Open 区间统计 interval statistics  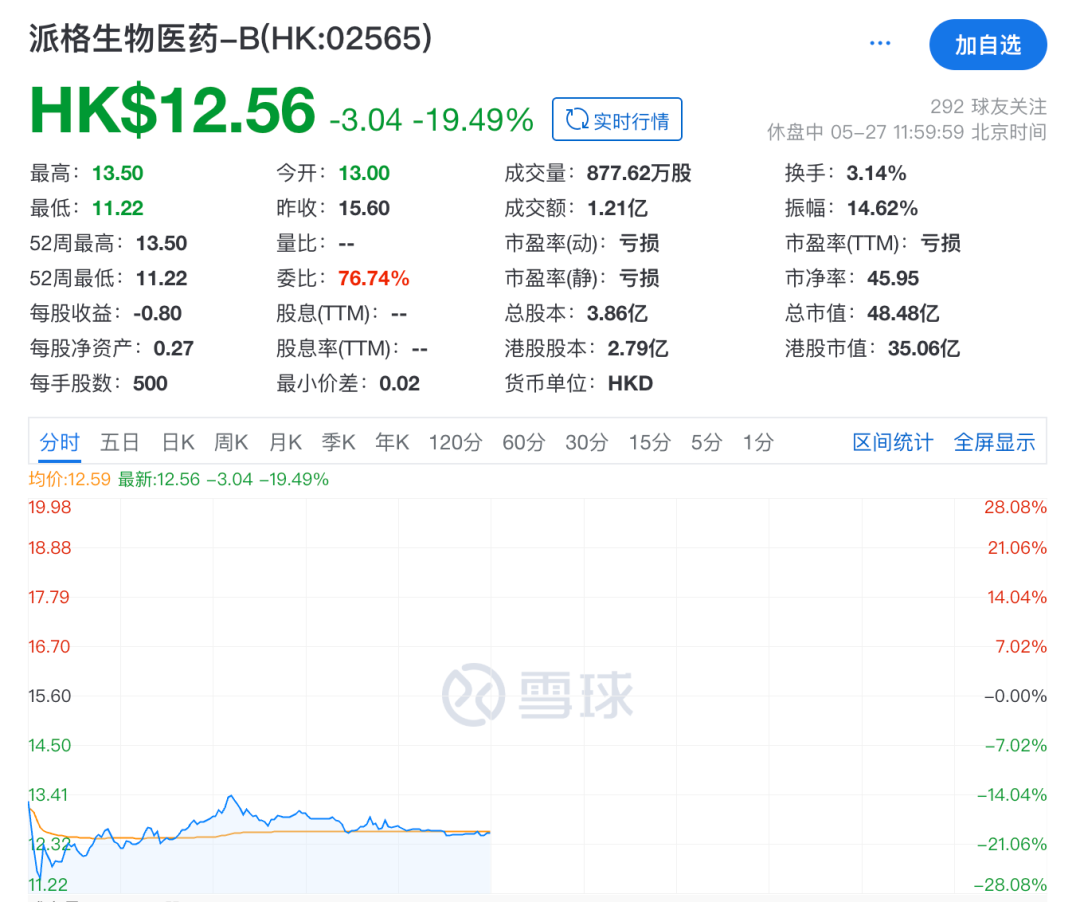[x=892, y=442]
